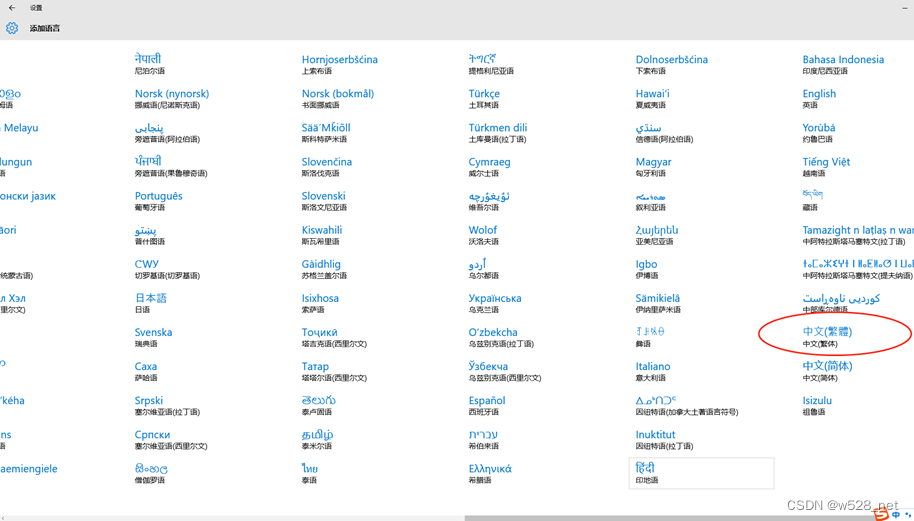Choose Español (西班牙语)
Screen dimensions: 914x521
[x=487, y=406]
